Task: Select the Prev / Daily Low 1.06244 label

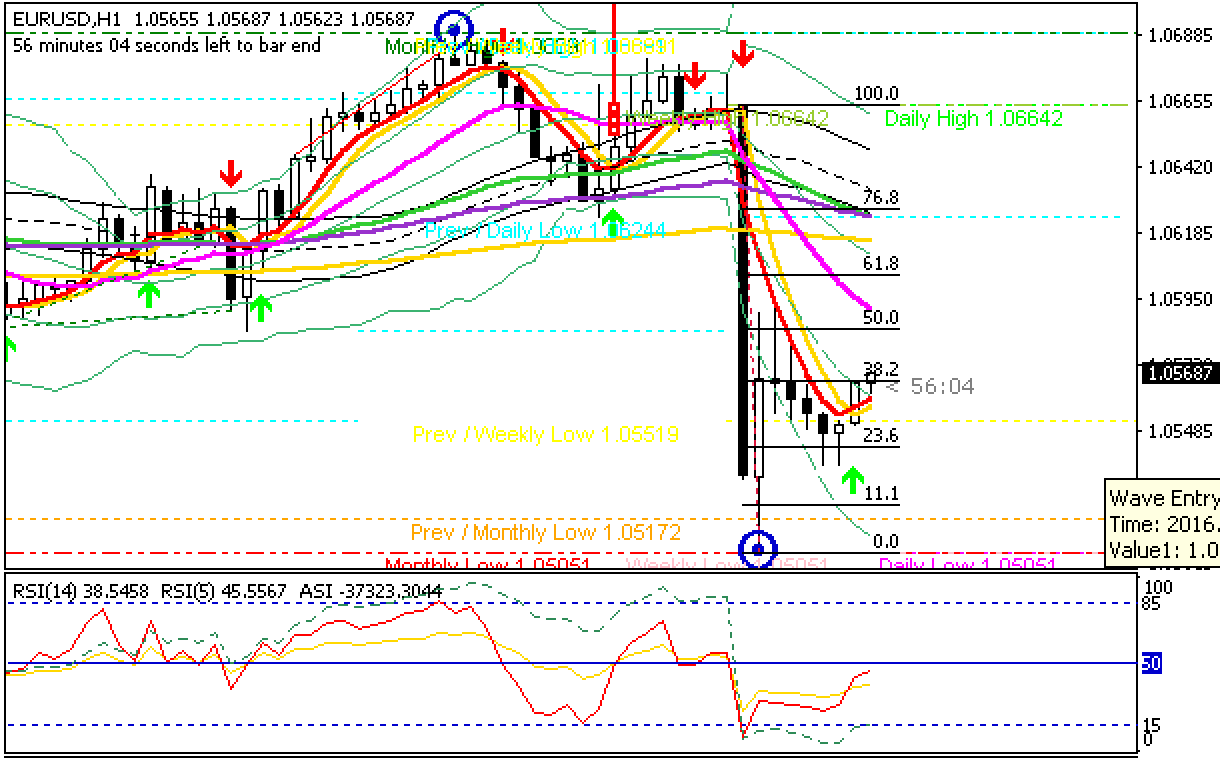Action: [x=545, y=230]
